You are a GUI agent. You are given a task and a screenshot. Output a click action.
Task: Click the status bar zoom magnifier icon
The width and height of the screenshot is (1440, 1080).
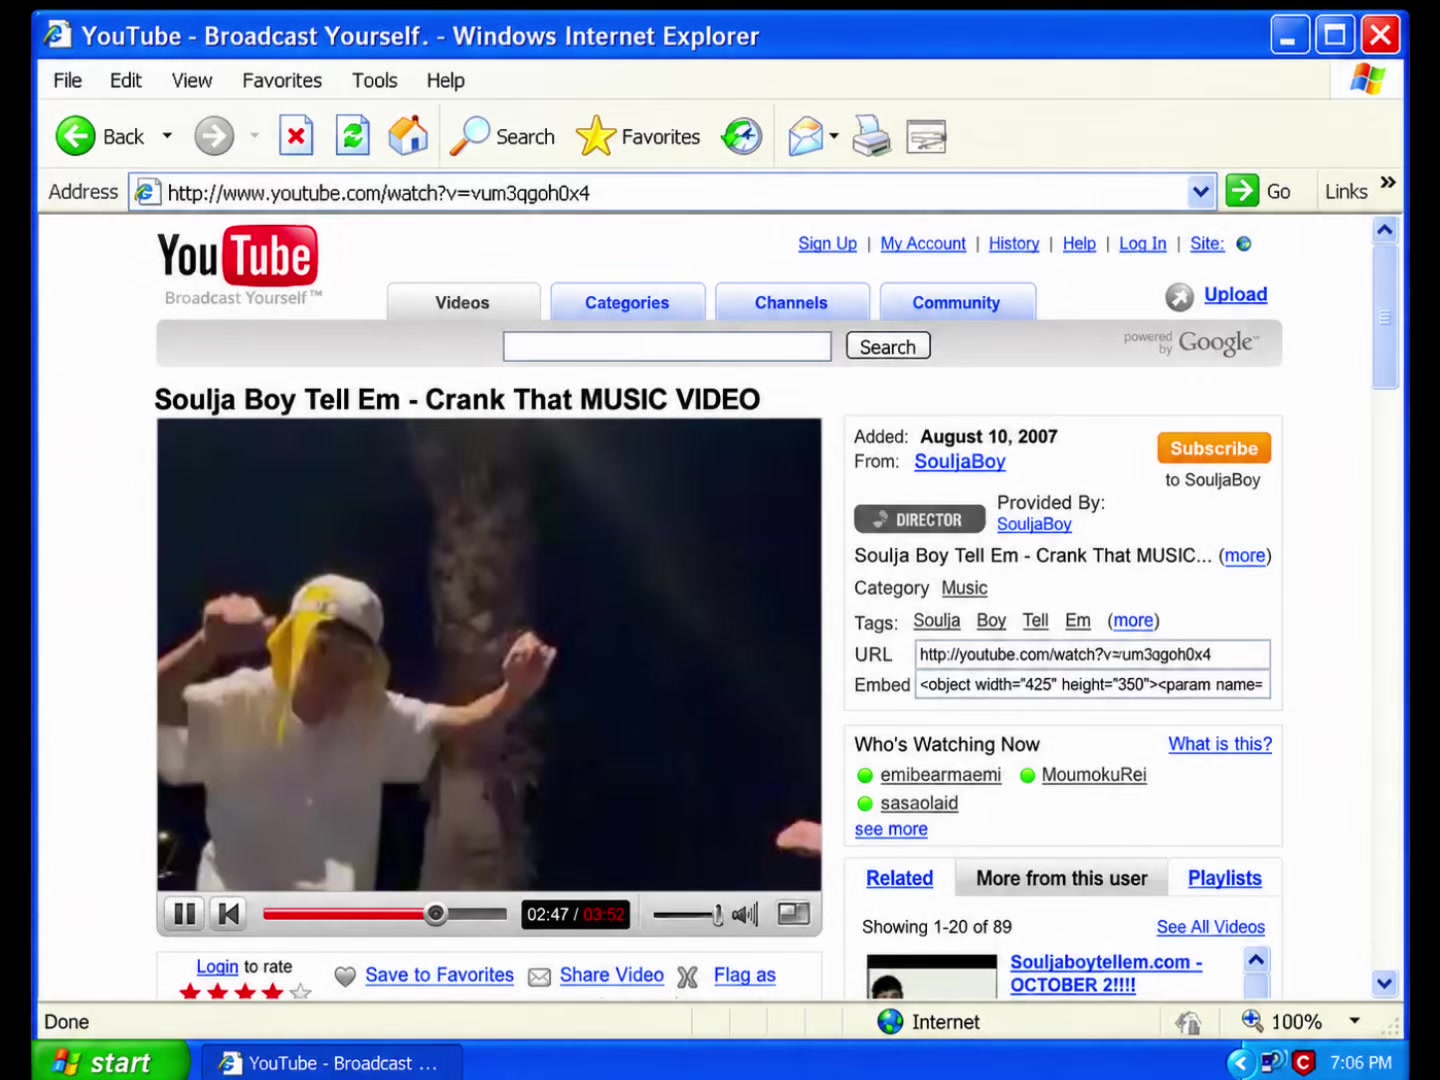1252,1020
